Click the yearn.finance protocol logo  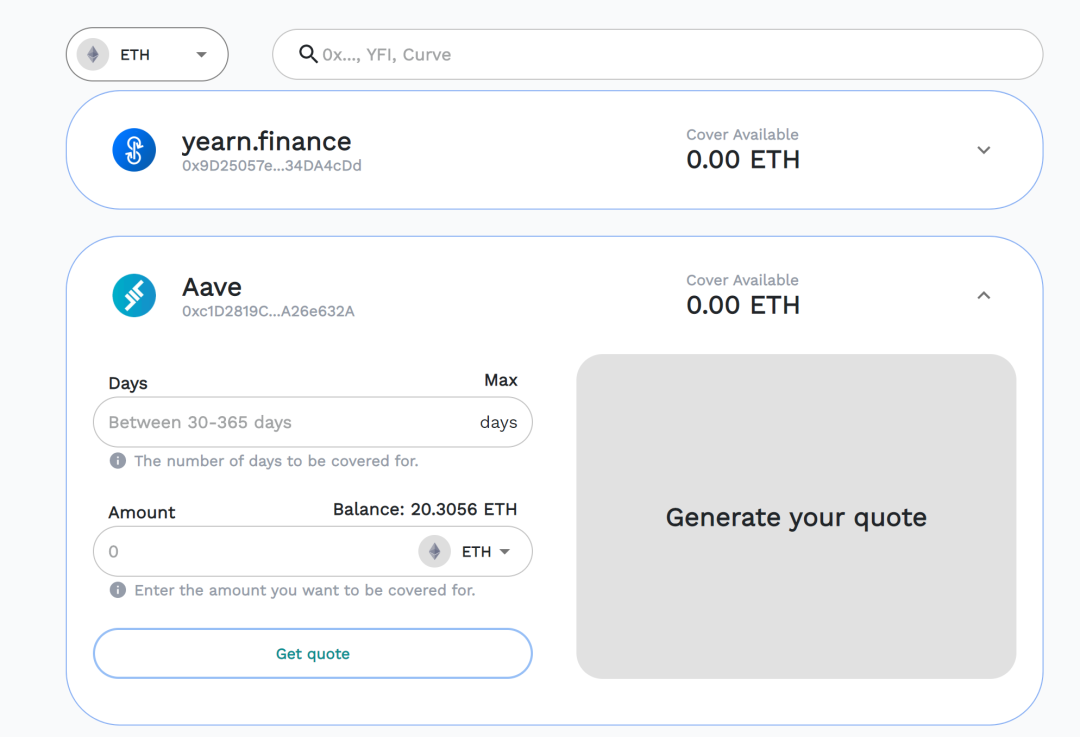pyautogui.click(x=134, y=149)
